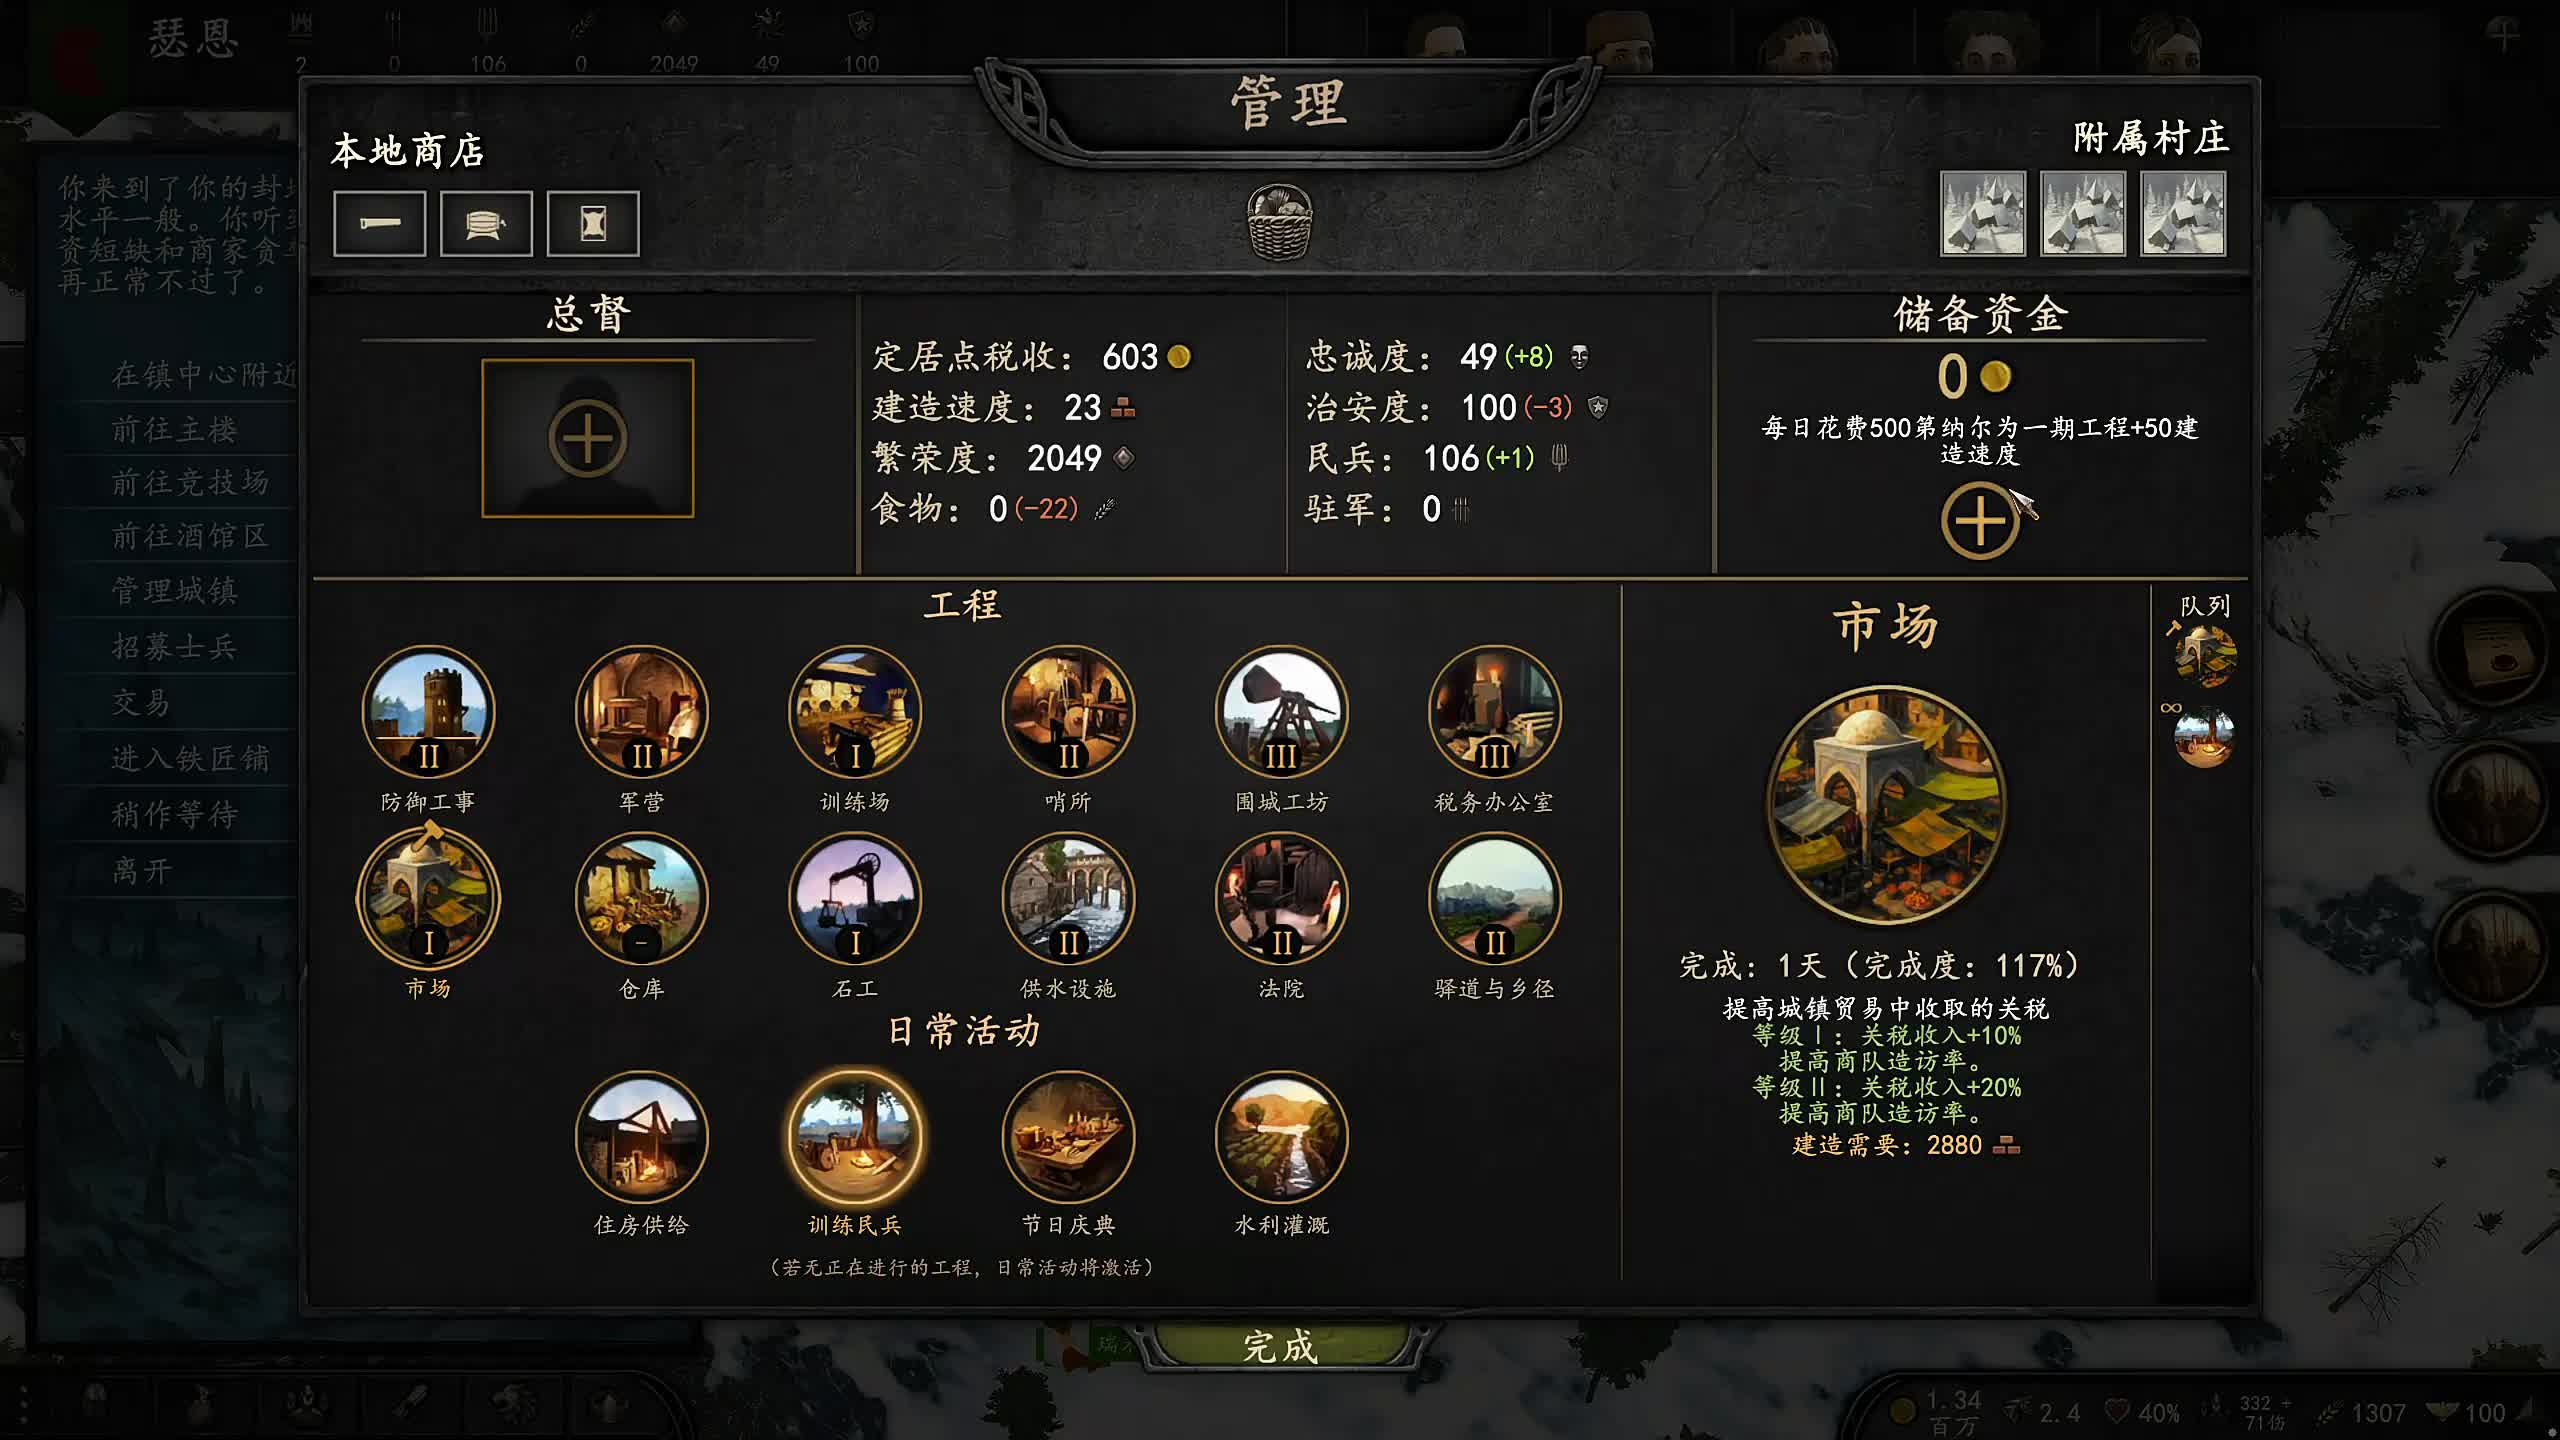Confirm with the 完成 button
2560x1440 pixels.
pos(1281,1346)
